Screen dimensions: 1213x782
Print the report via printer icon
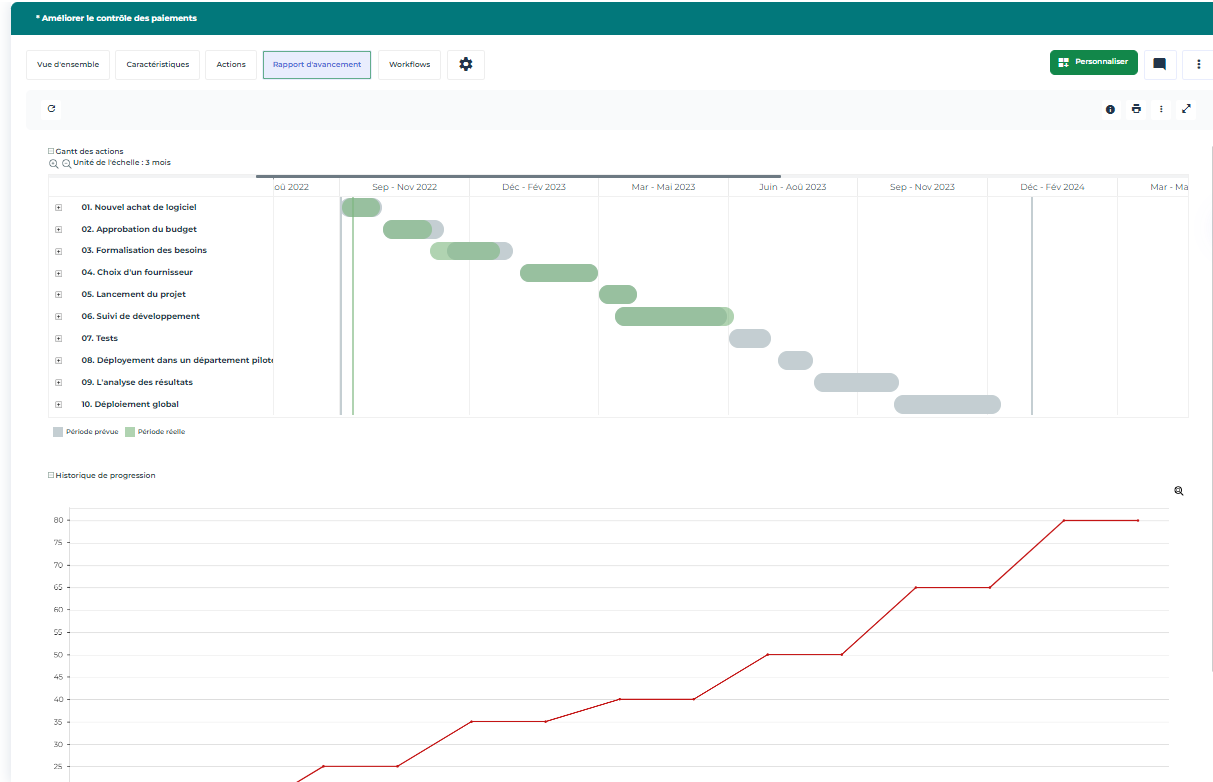[x=1136, y=109]
